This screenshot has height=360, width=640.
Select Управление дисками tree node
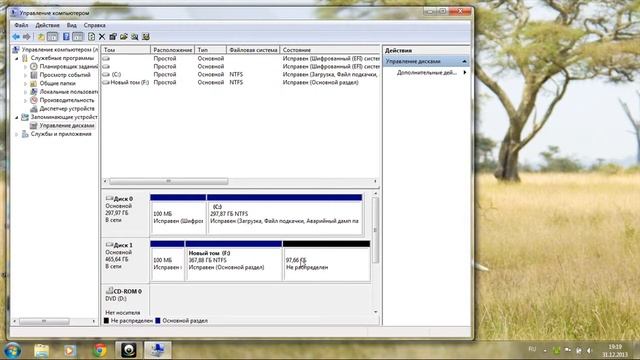[x=67, y=126]
